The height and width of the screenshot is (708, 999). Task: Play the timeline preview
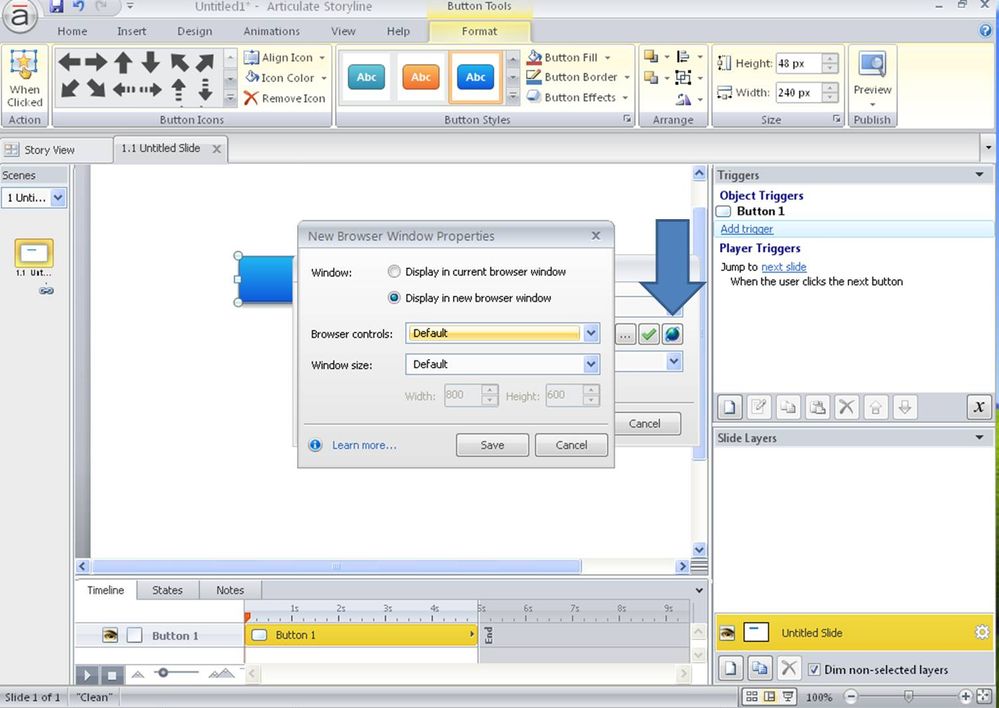point(87,675)
